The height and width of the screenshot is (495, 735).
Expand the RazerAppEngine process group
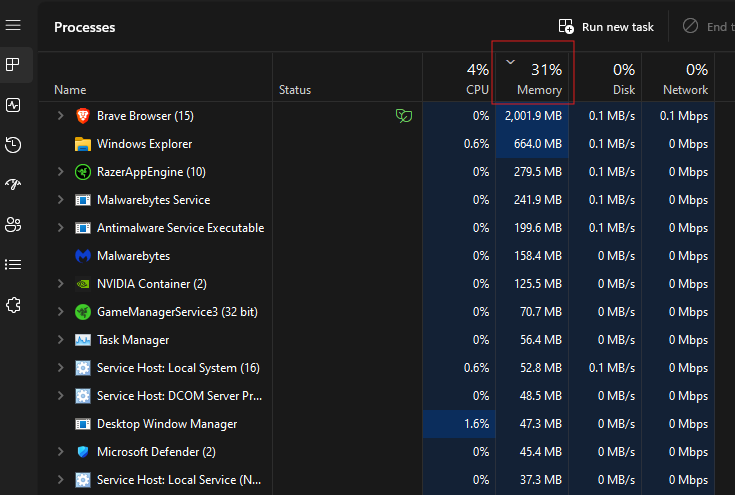click(60, 172)
